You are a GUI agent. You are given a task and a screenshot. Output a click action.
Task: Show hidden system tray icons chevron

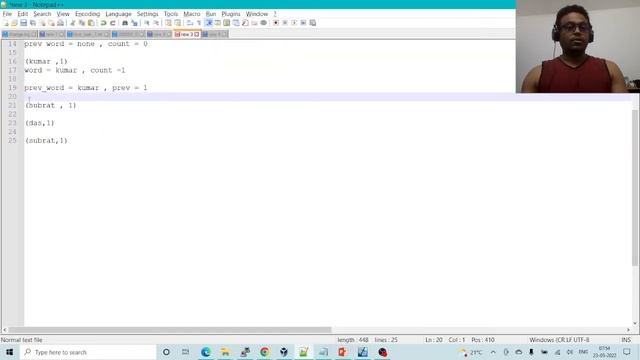pos(493,352)
